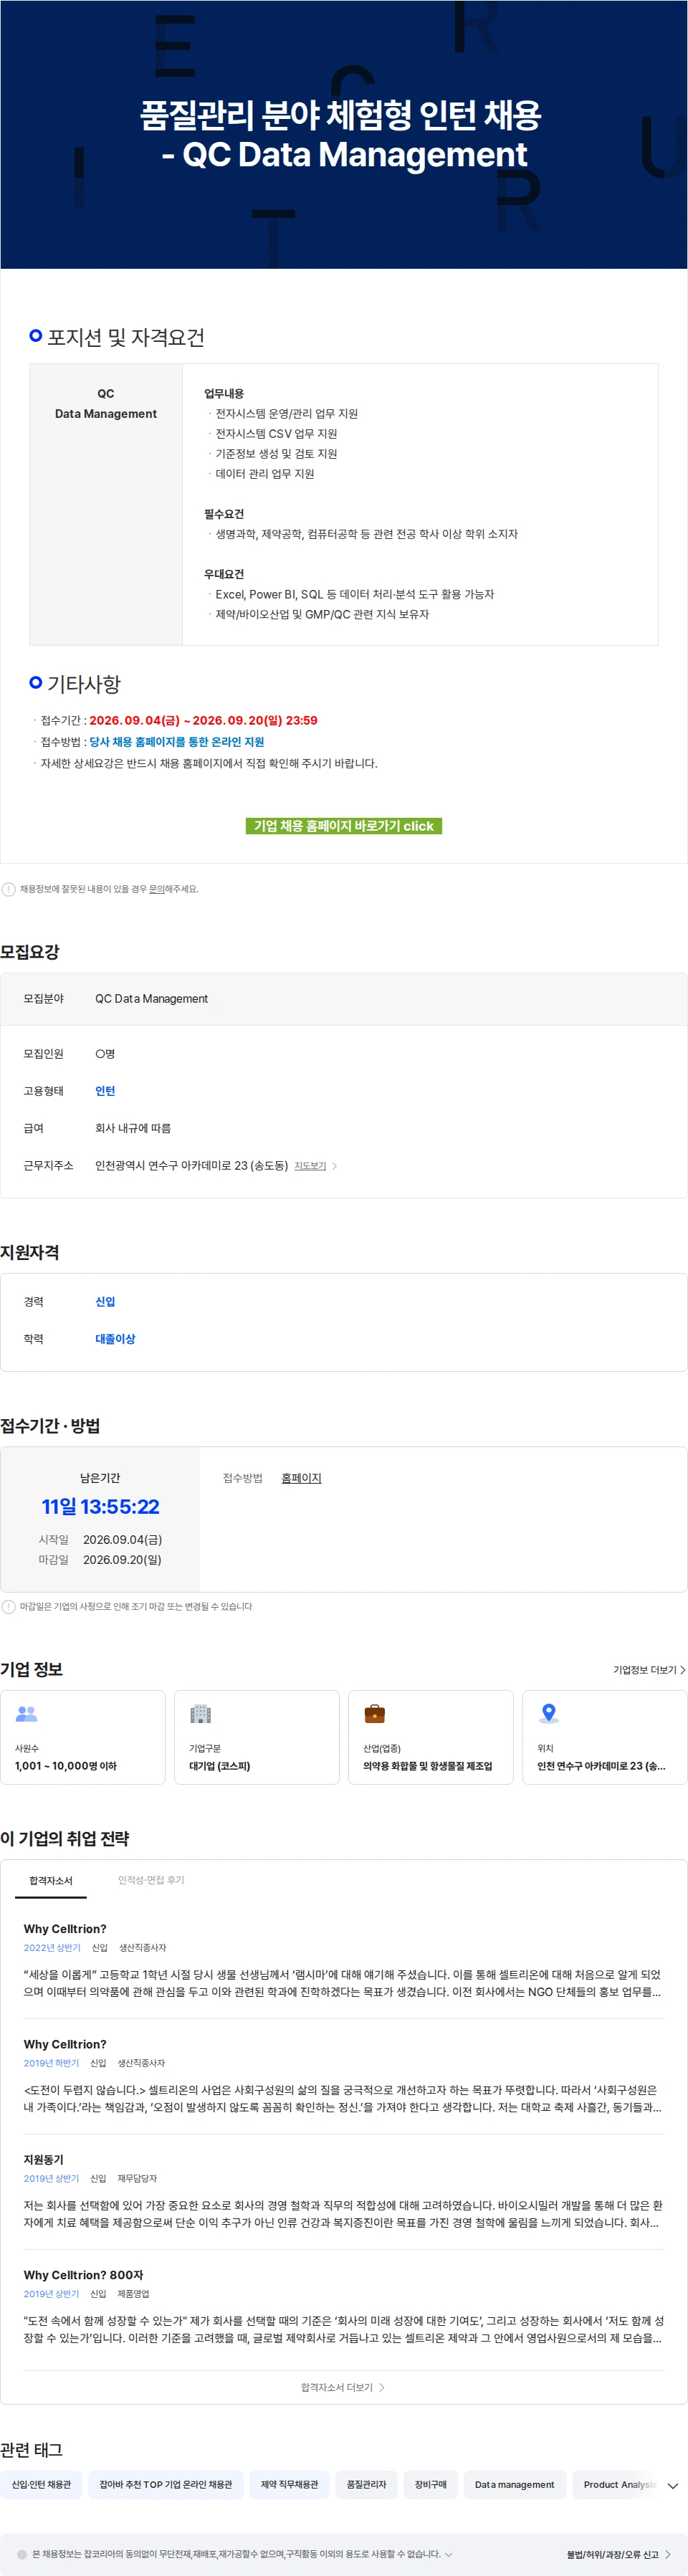The image size is (688, 2576).
Task: Select the 잡아바 추천 TOP 기업 온라인 채용관 tag
Action: [x=166, y=2484]
